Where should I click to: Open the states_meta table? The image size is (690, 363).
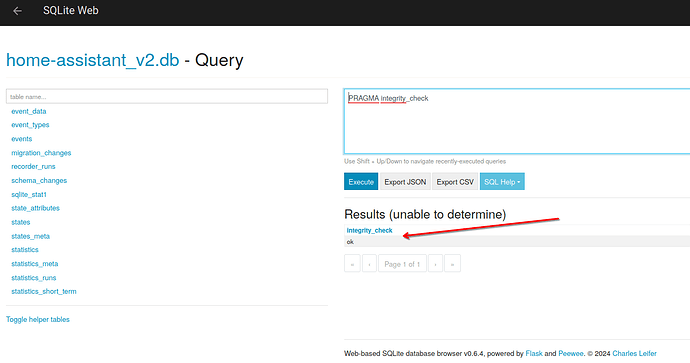[x=30, y=236]
